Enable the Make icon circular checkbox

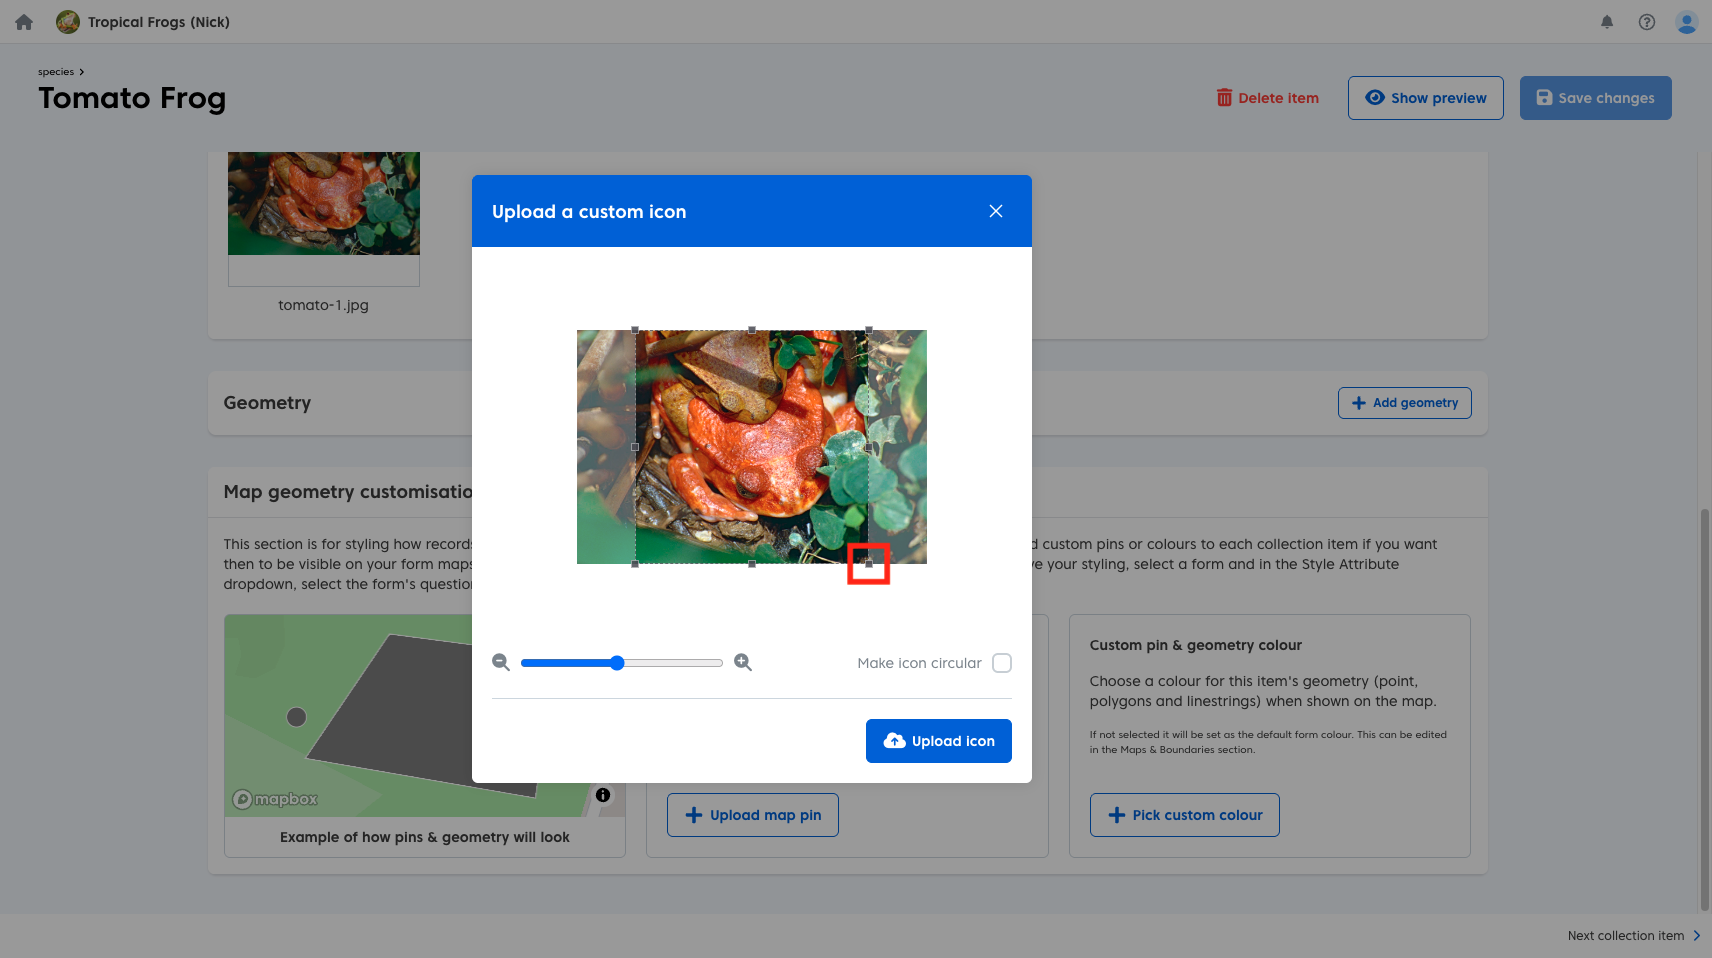pos(1002,663)
